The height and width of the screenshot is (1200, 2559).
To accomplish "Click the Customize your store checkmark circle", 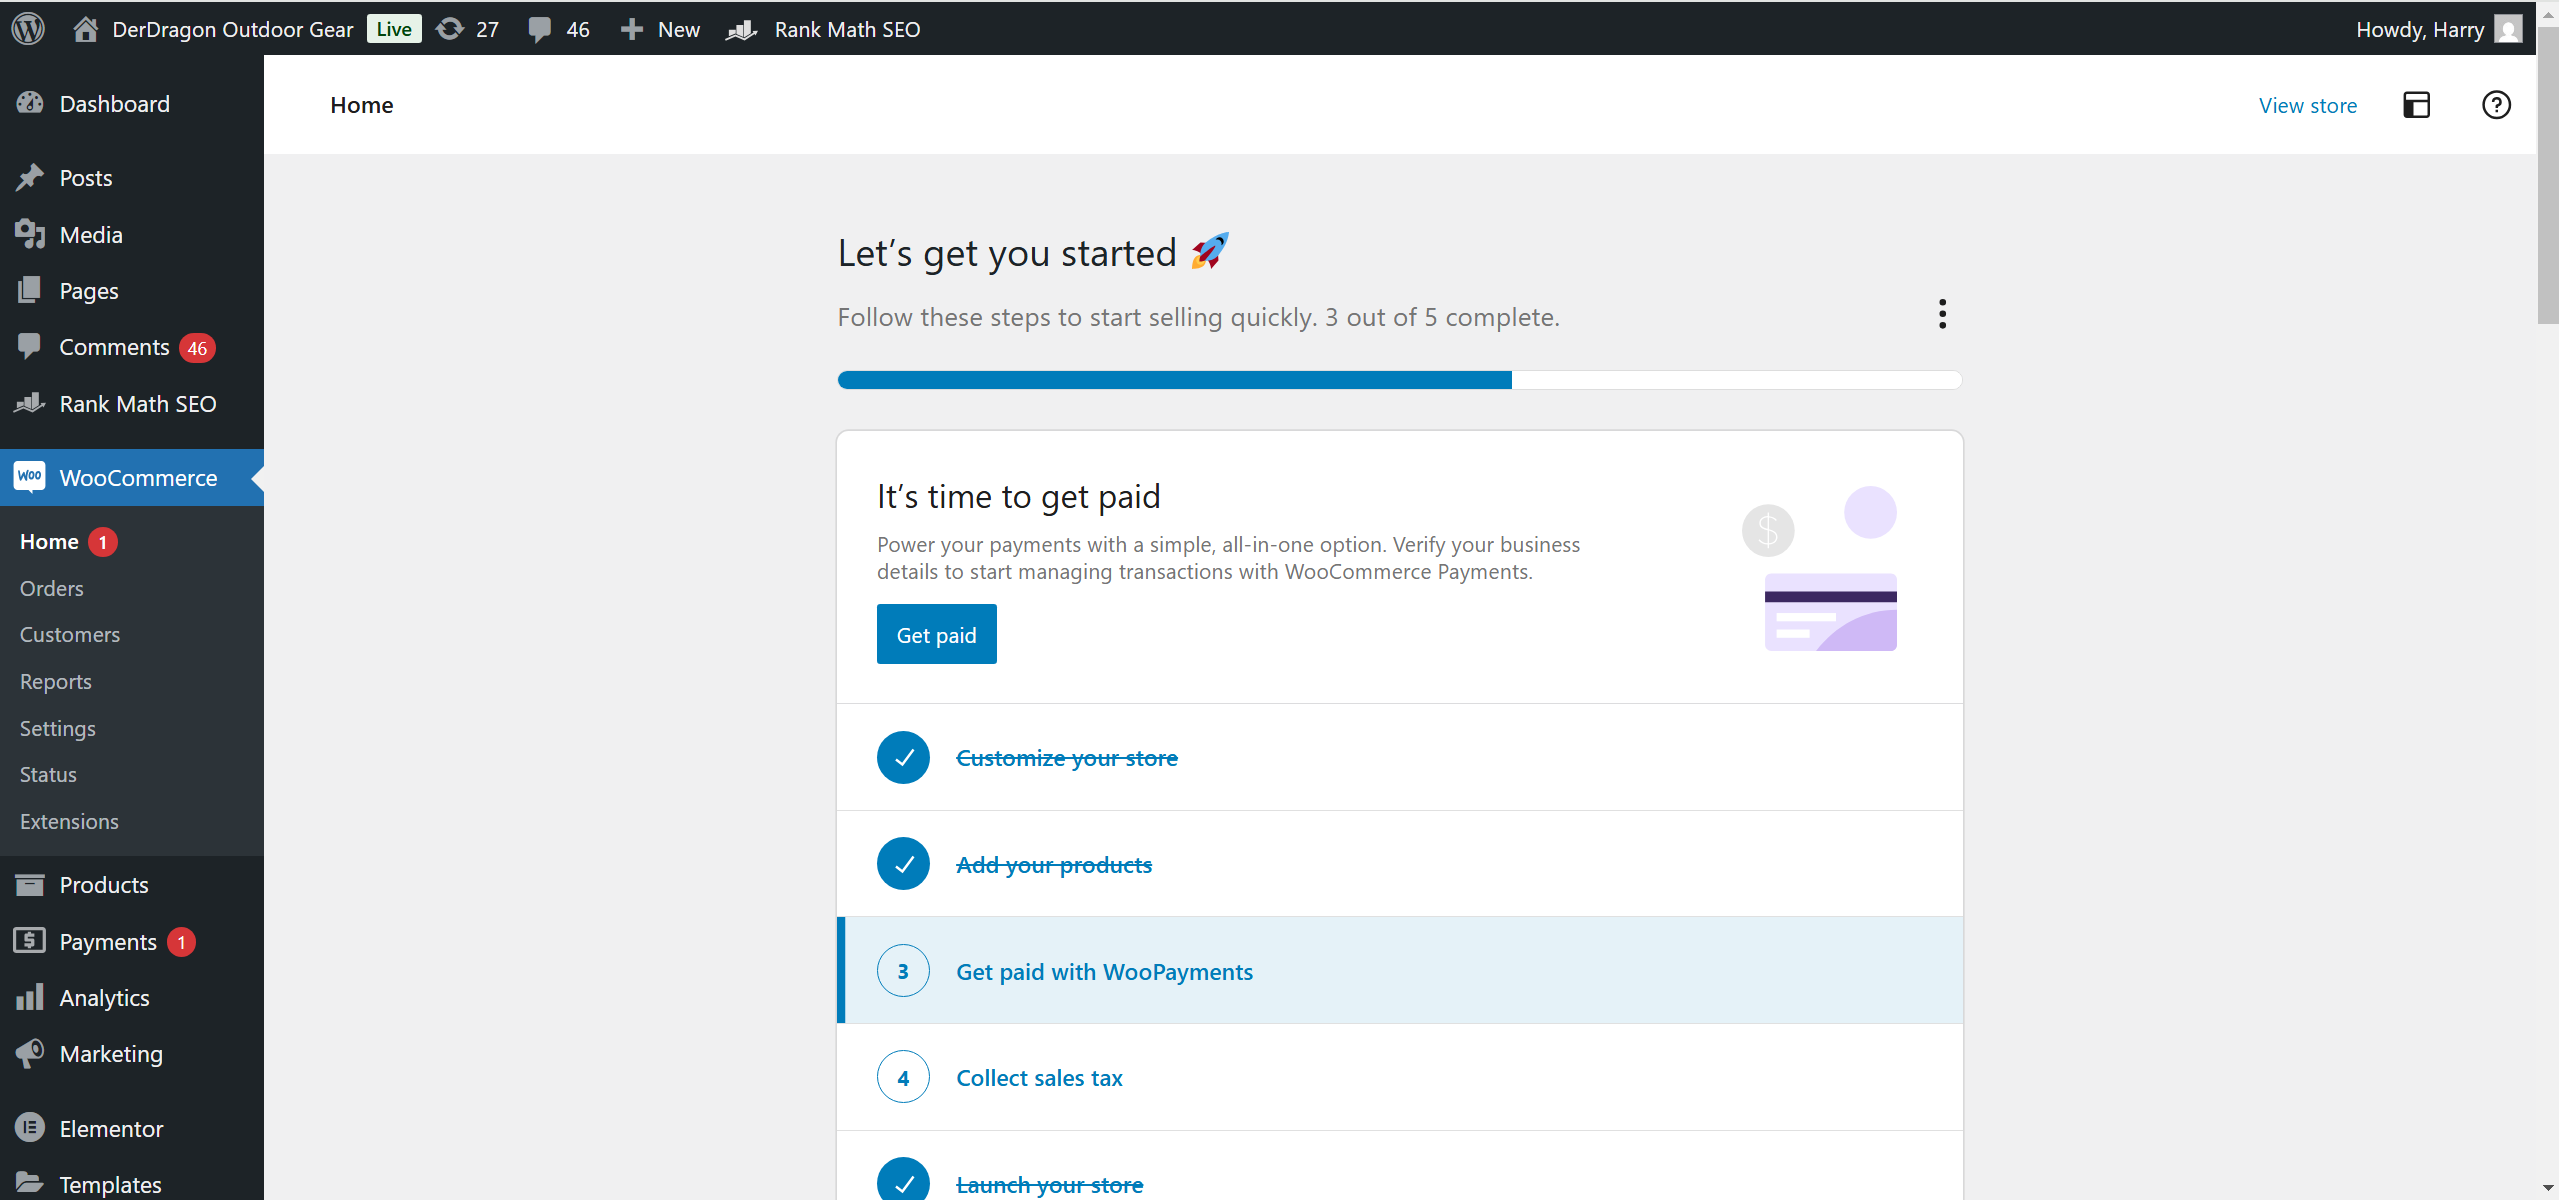I will [903, 758].
